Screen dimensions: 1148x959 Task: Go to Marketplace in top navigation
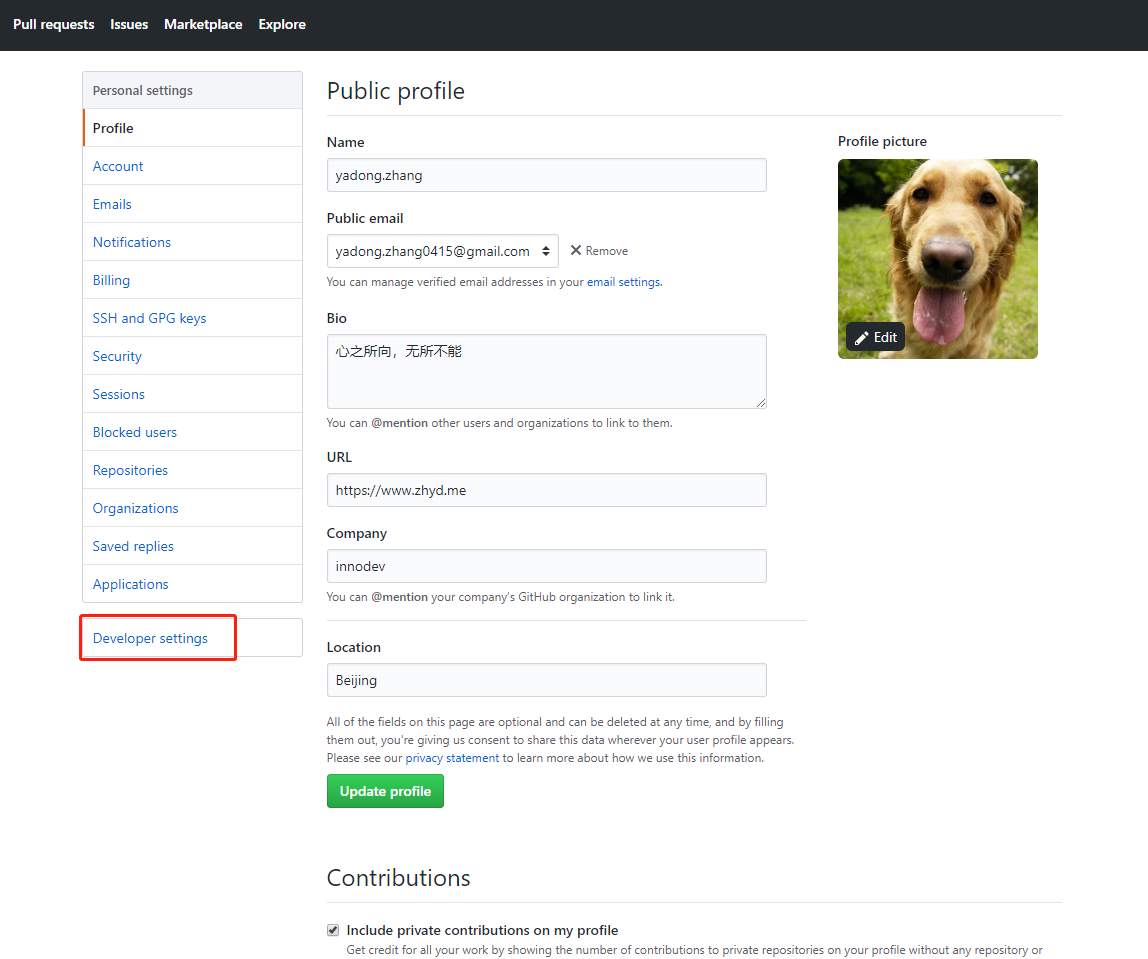(203, 24)
